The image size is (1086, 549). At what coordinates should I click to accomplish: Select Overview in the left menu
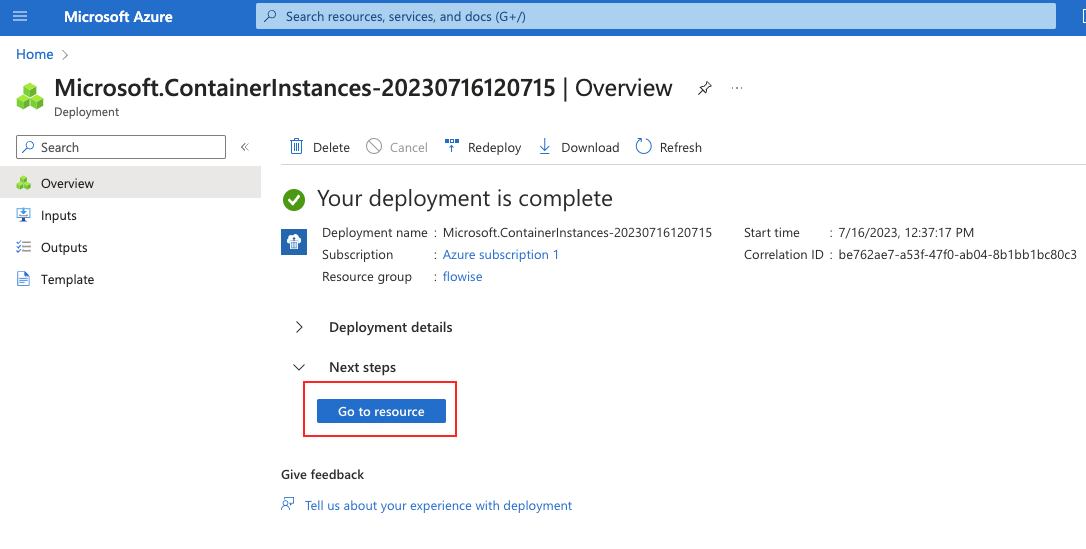click(x=67, y=183)
